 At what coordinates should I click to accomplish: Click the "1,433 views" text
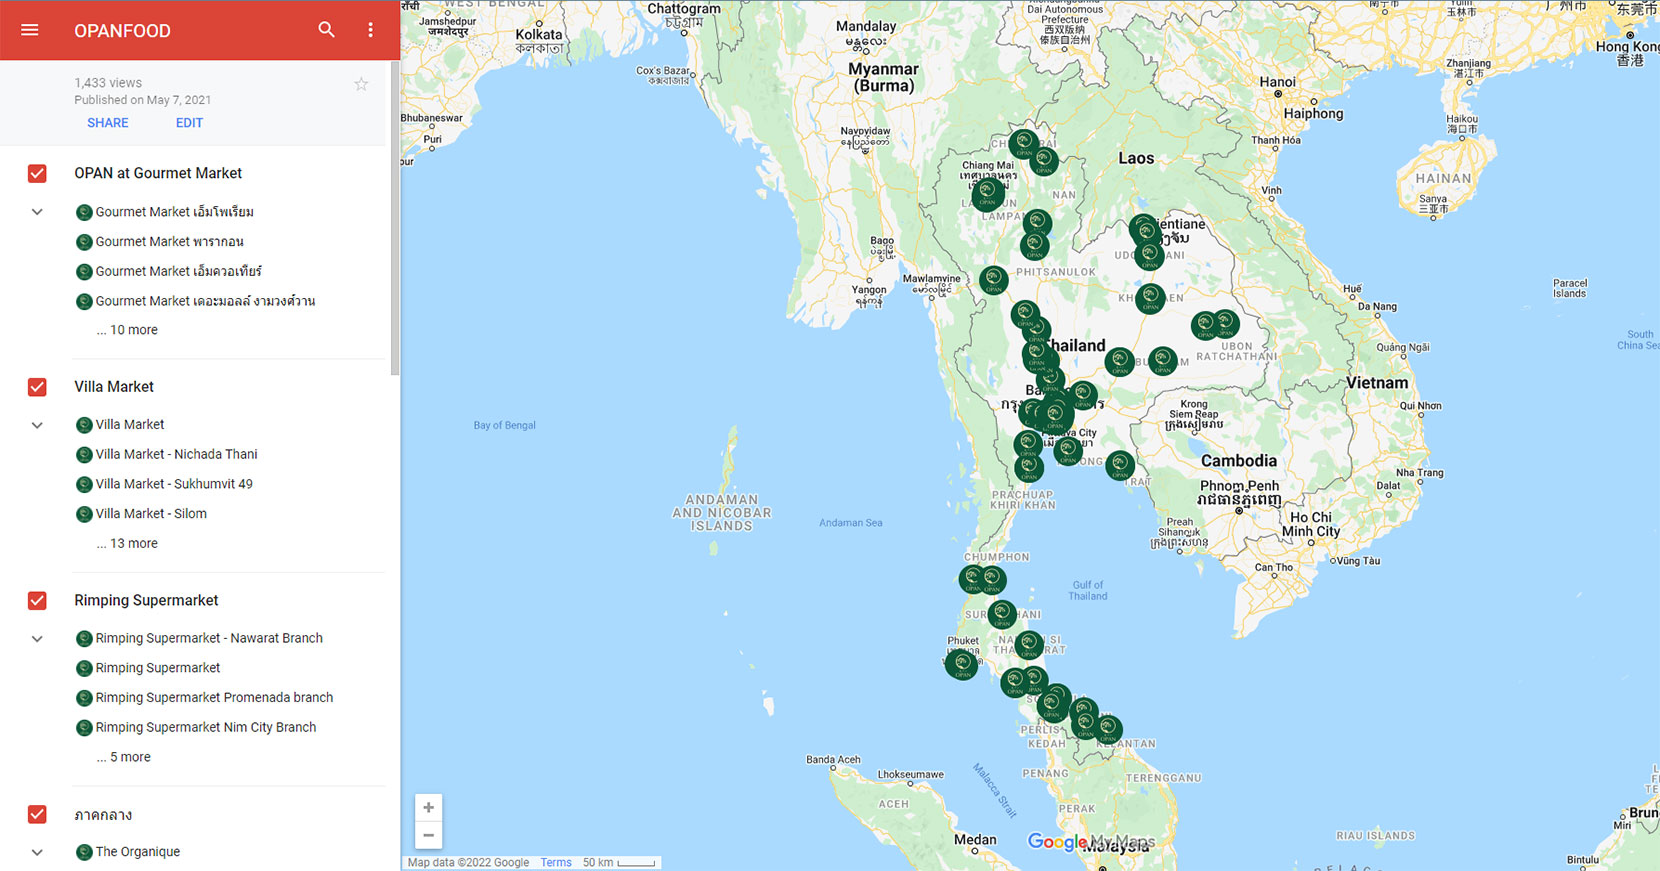point(108,83)
